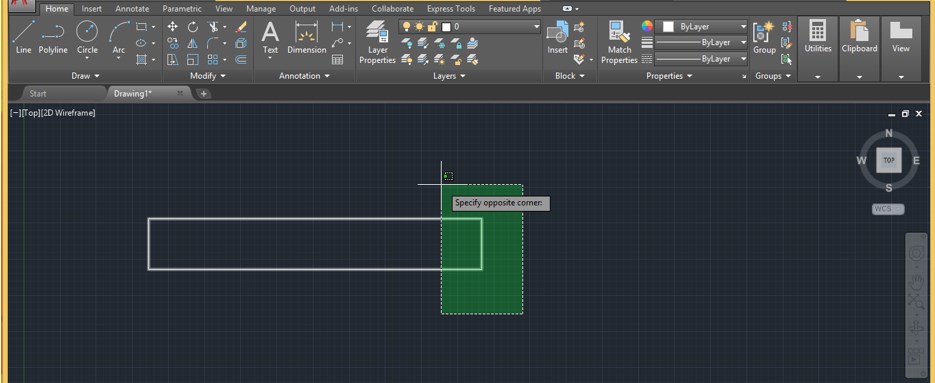This screenshot has width=935, height=383.
Task: Select the Fillet tool
Action: point(213,43)
